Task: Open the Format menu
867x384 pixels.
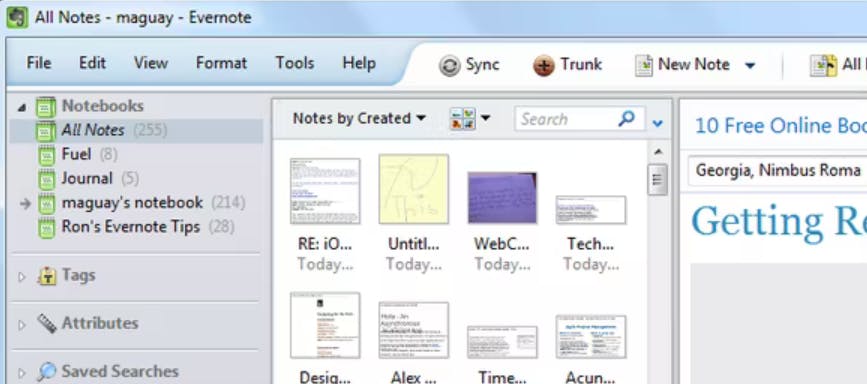Action: click(221, 63)
